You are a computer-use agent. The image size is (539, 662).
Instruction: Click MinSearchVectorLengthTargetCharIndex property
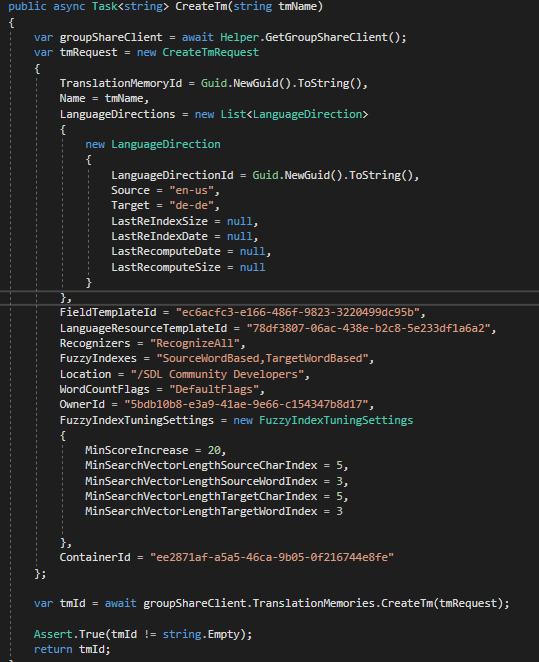pos(201,496)
